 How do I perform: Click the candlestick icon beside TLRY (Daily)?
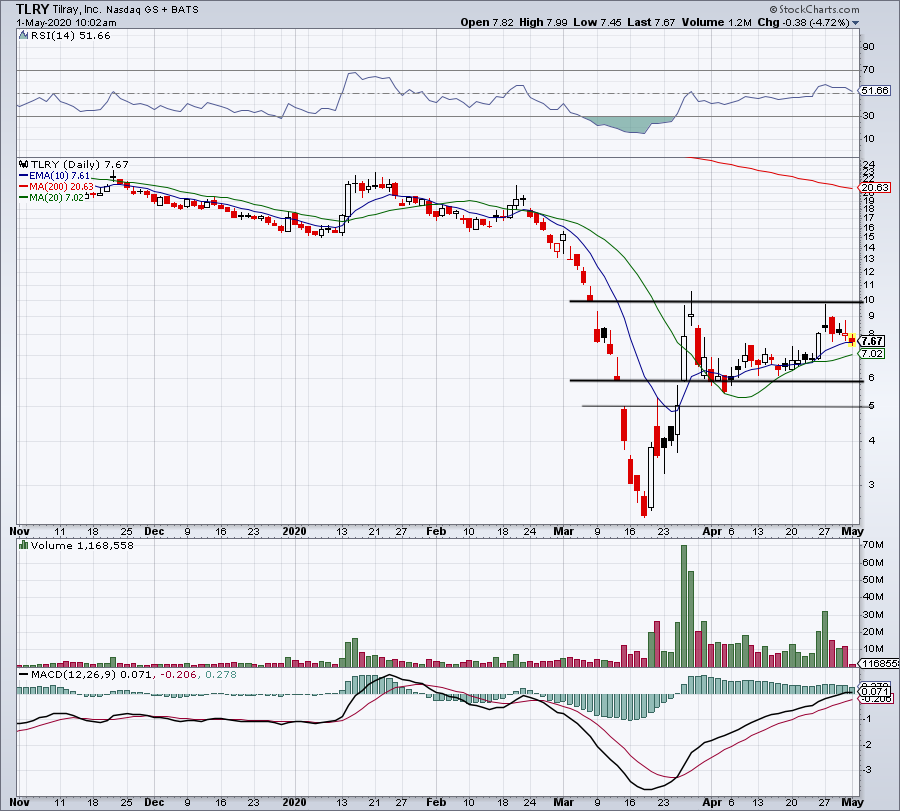(24, 164)
